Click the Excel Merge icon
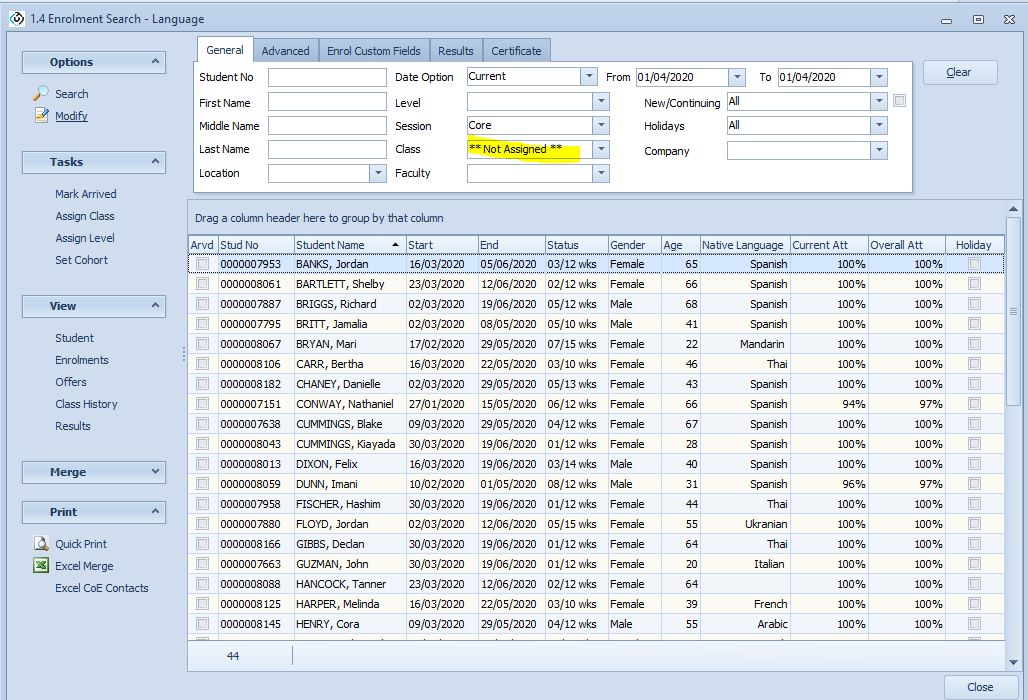1028x700 pixels. point(41,566)
